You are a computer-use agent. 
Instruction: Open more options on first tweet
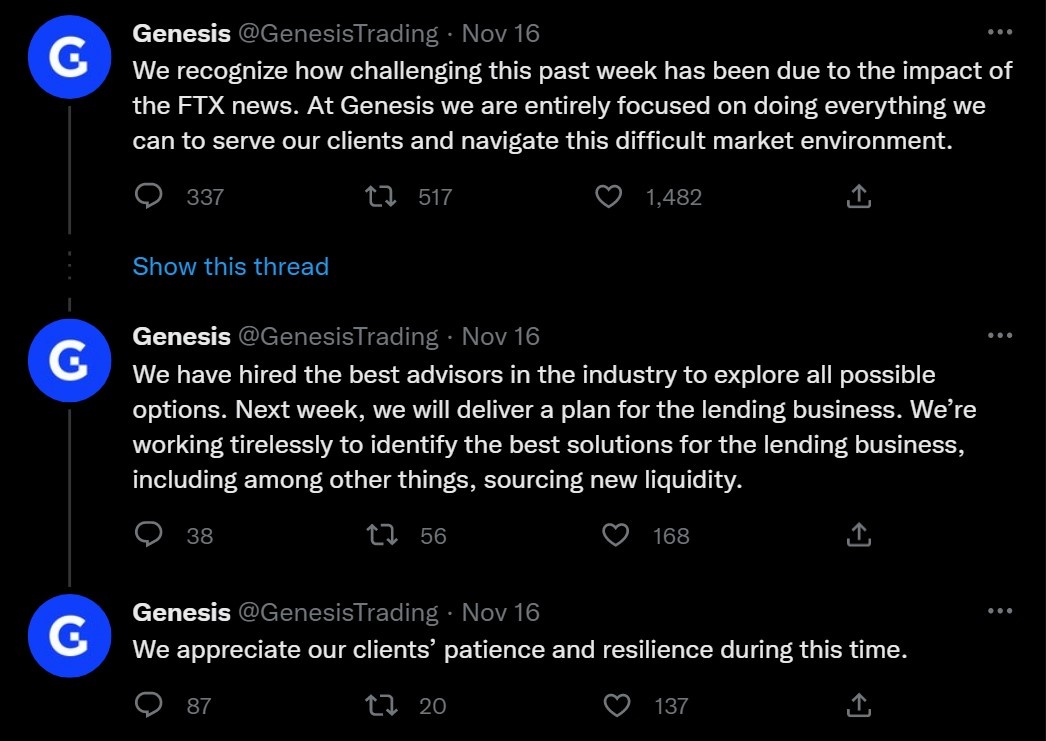999,33
